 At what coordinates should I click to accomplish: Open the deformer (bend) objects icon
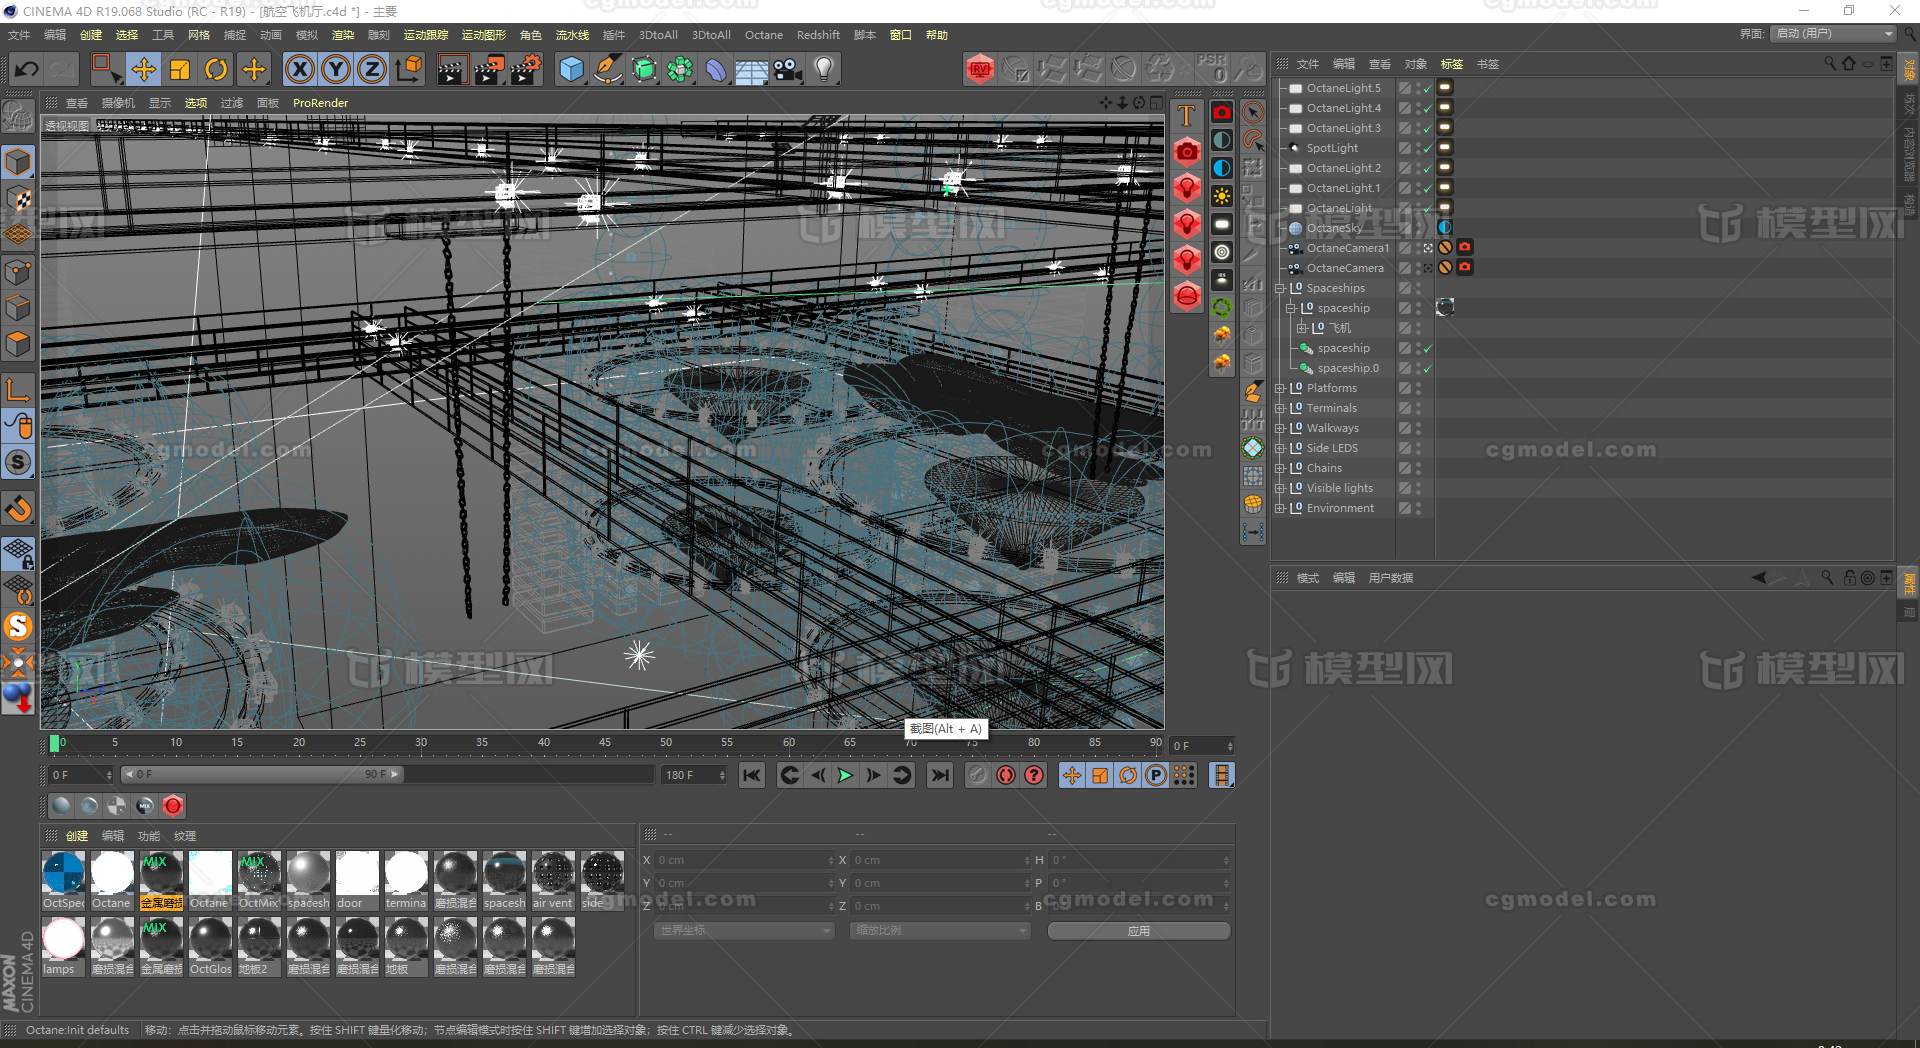[x=716, y=69]
